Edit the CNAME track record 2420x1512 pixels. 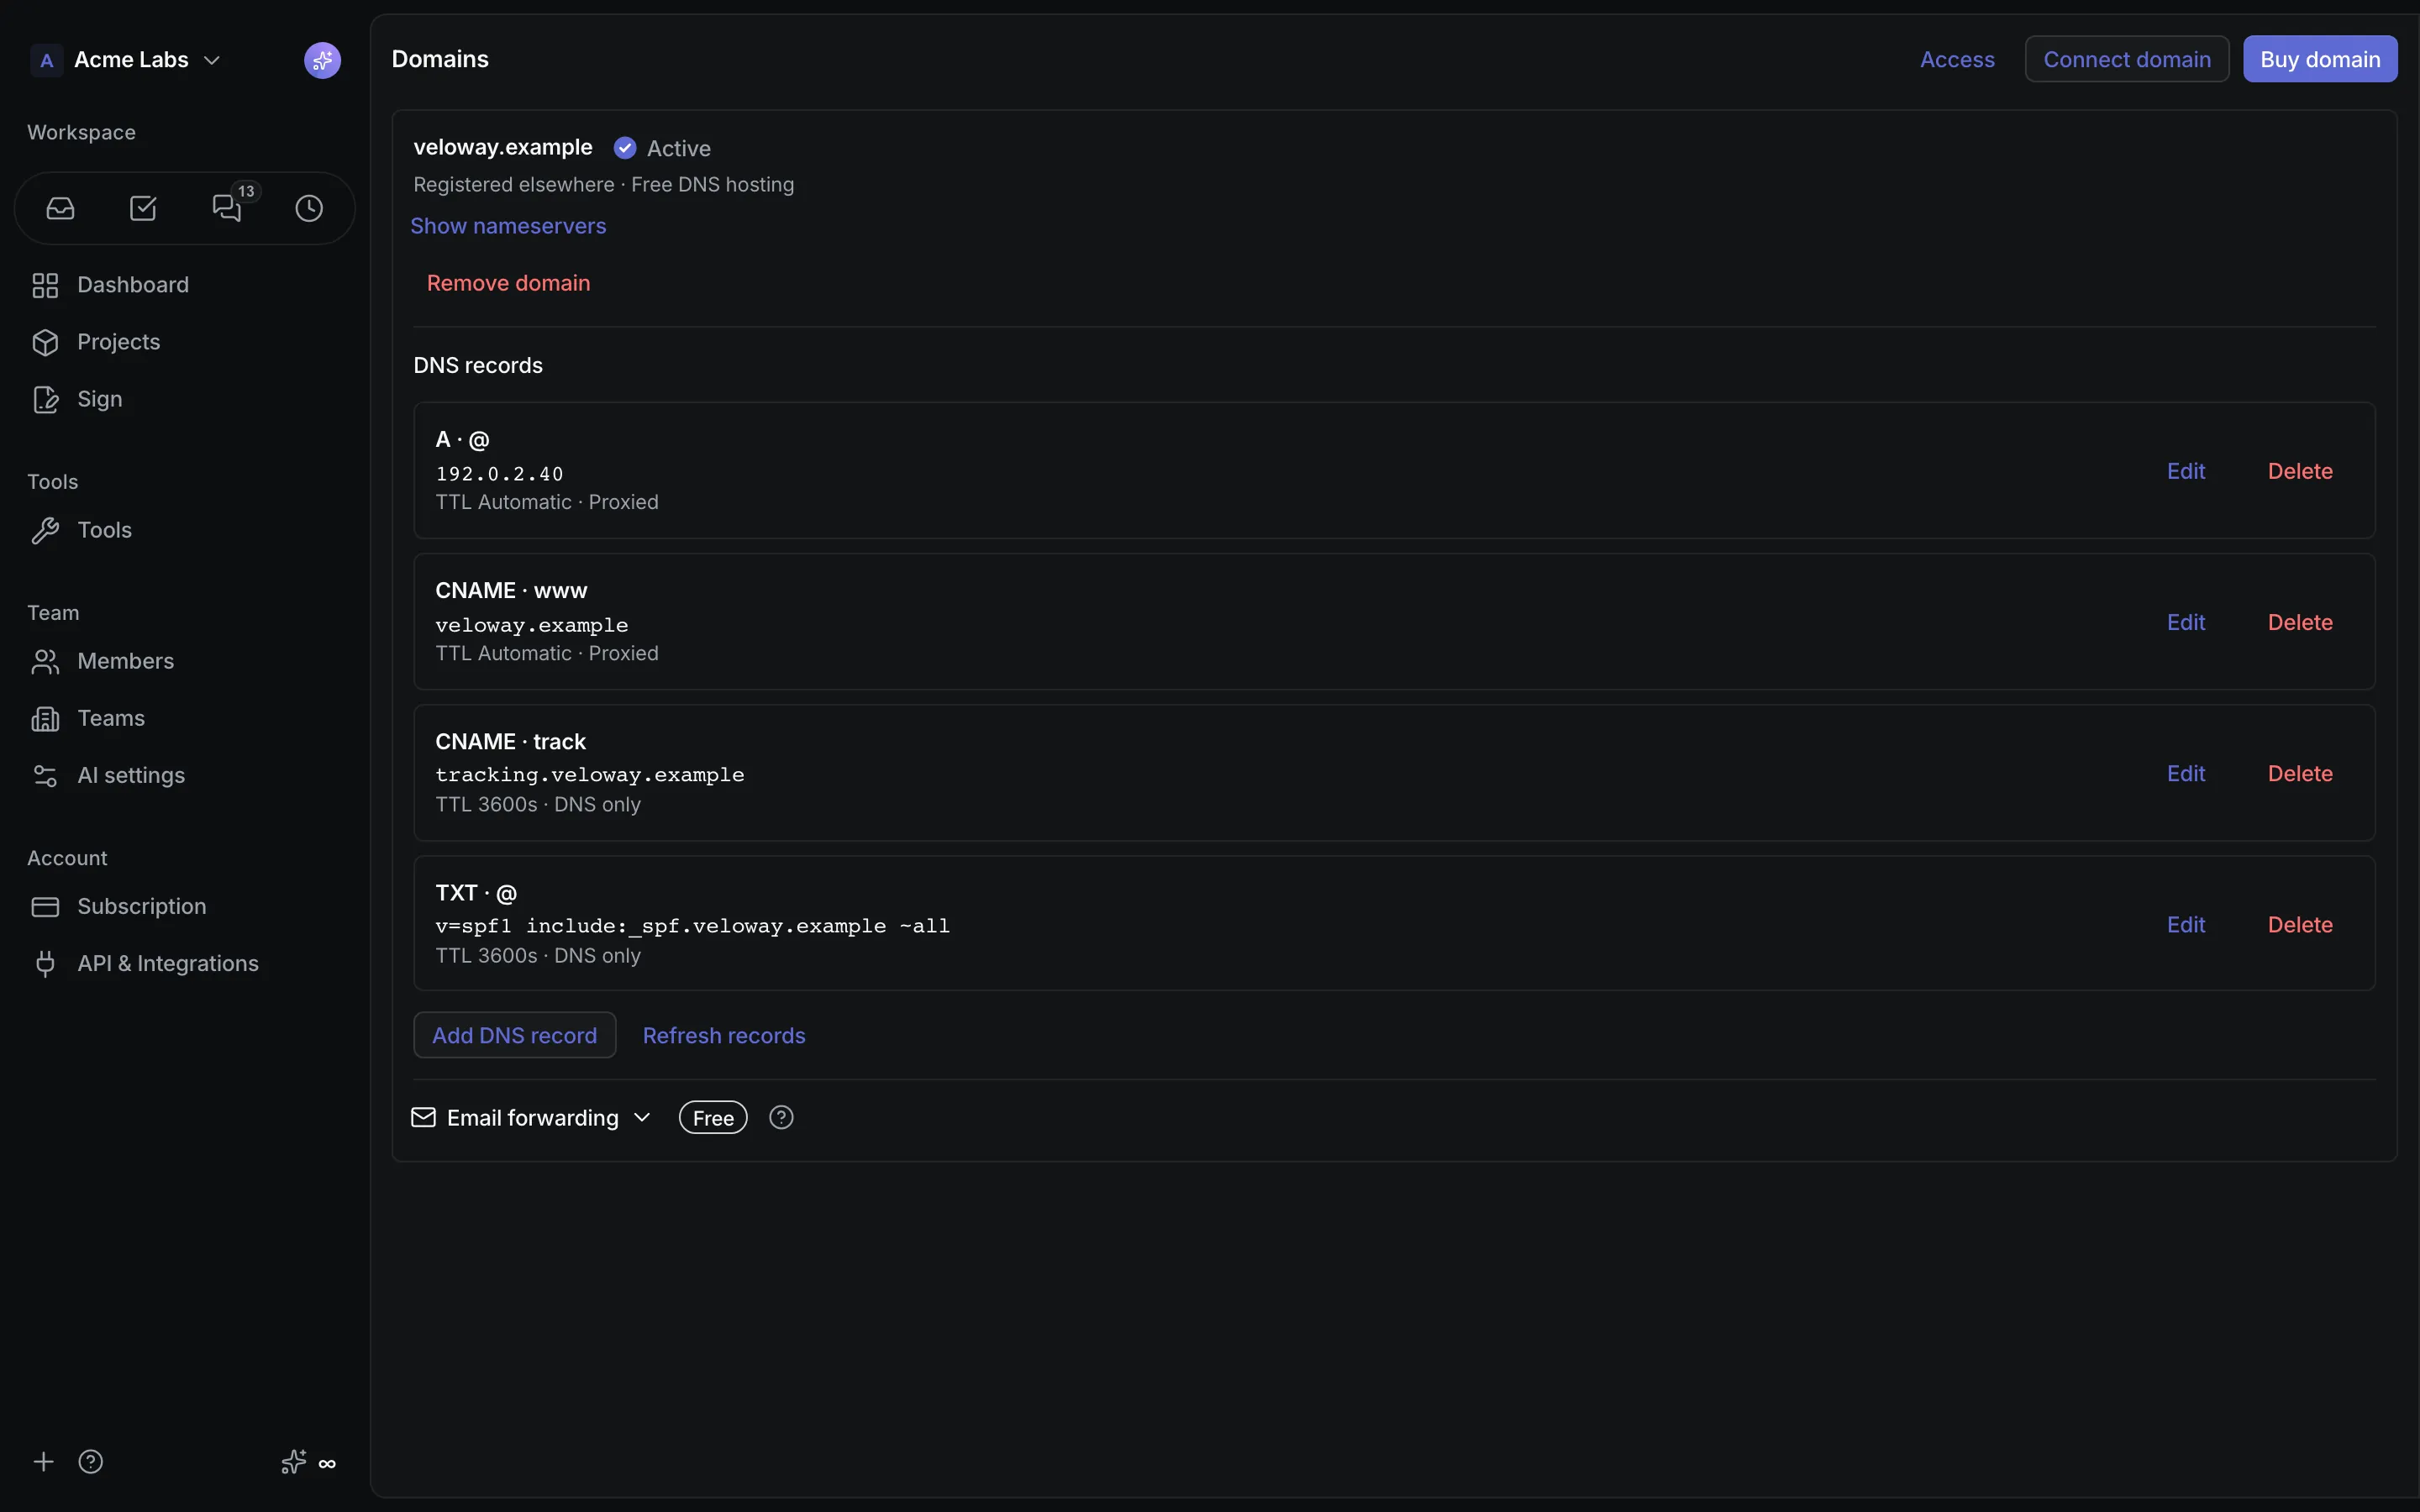(x=2186, y=773)
